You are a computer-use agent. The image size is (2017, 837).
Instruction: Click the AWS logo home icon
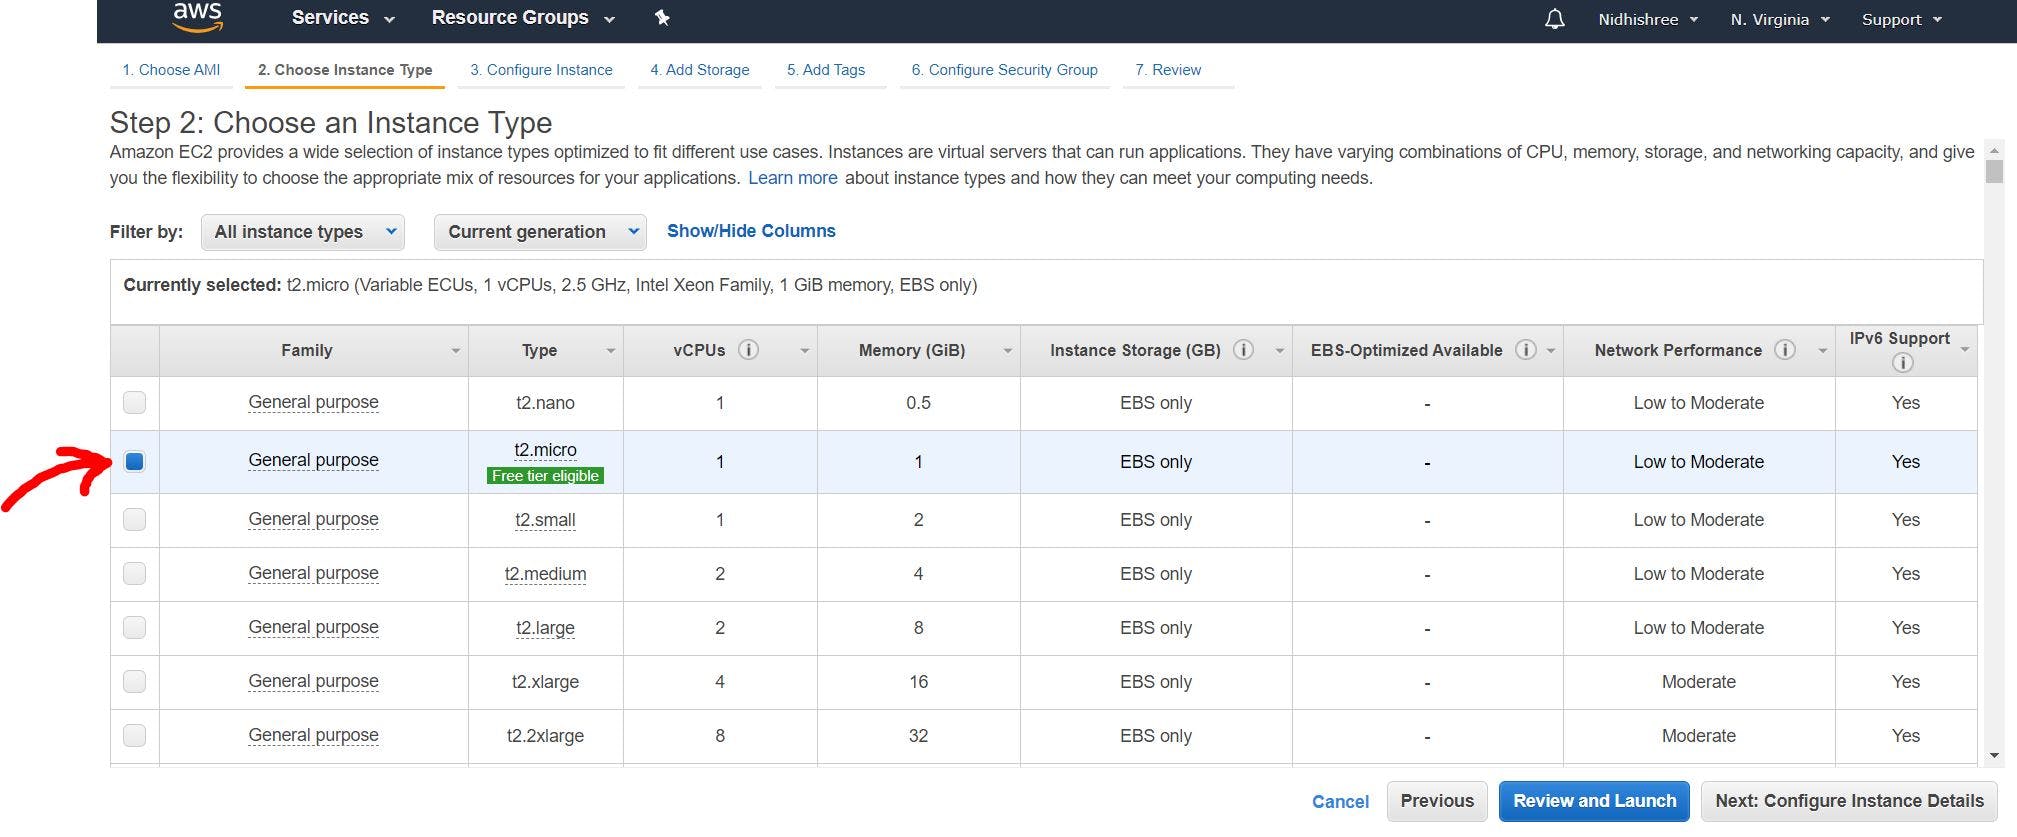point(197,17)
